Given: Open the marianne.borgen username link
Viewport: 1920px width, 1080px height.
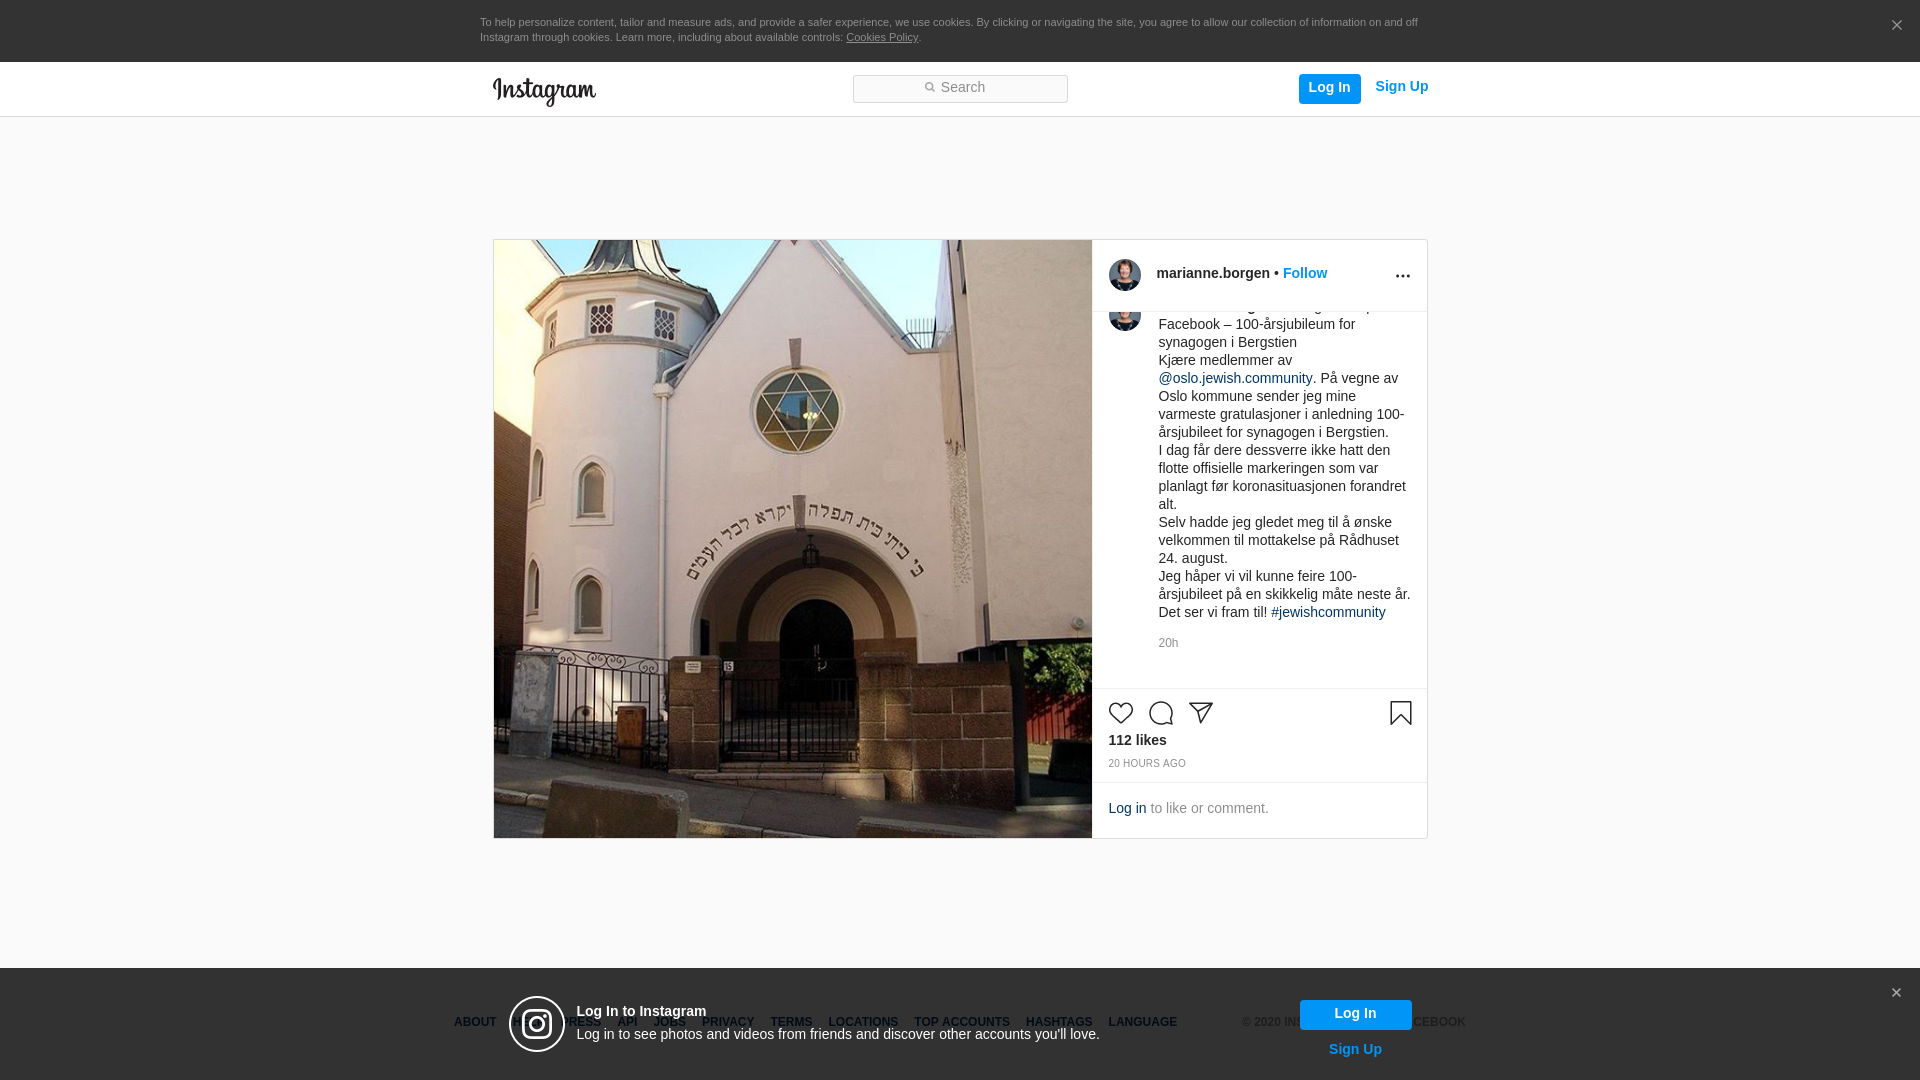Looking at the screenshot, I should (x=1212, y=274).
